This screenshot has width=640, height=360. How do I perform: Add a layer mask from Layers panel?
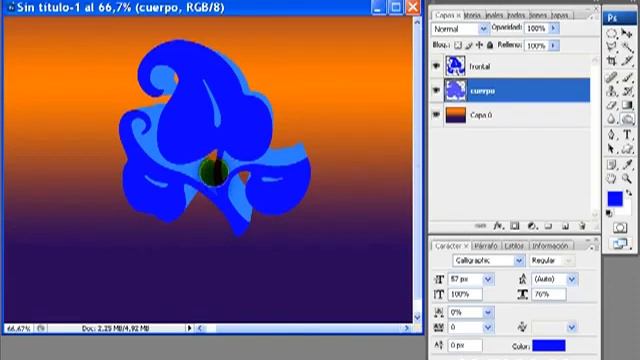(x=515, y=226)
